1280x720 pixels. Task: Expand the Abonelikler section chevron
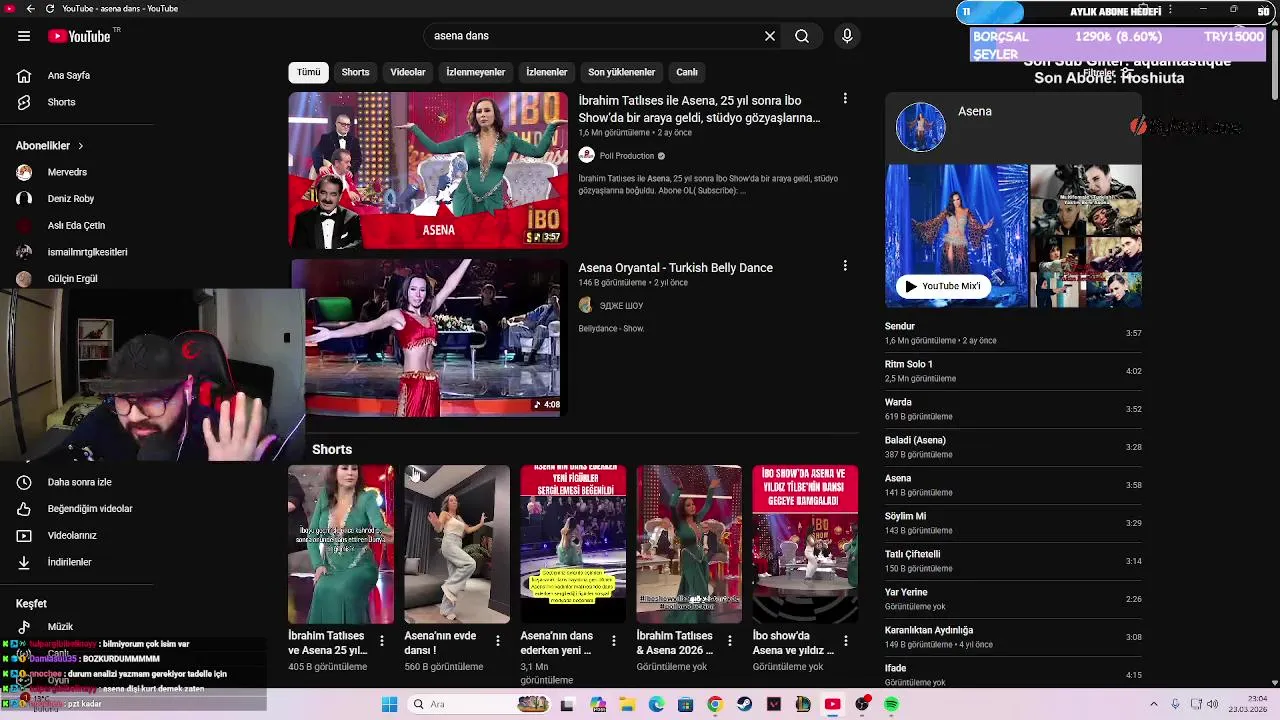pyautogui.click(x=81, y=146)
